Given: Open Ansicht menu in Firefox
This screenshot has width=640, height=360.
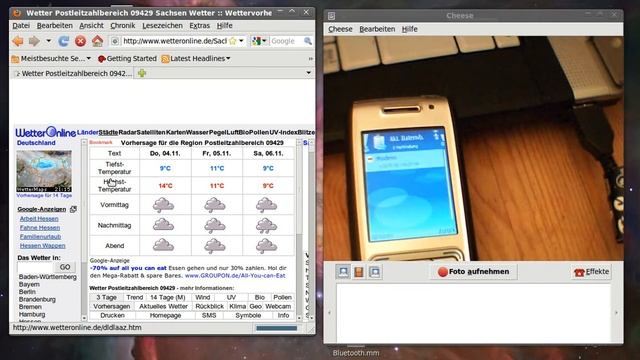Looking at the screenshot, I should [91, 26].
